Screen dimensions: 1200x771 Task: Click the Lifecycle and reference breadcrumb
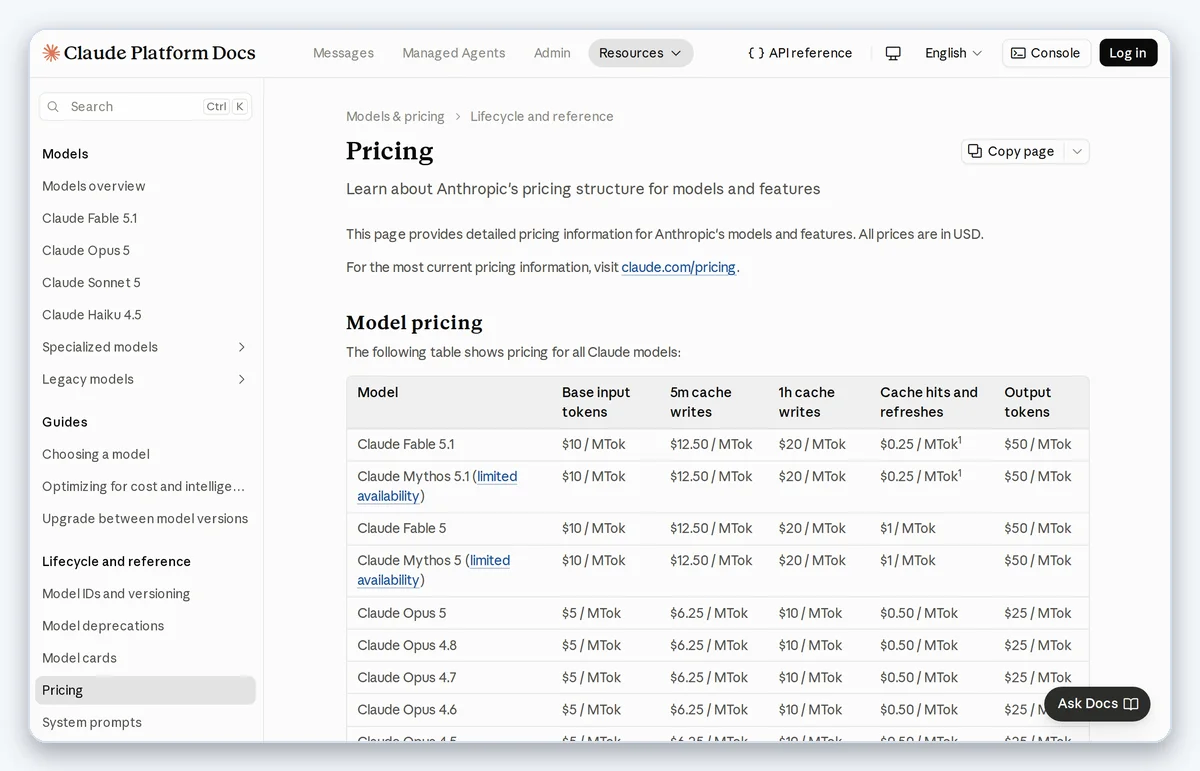[x=542, y=116]
